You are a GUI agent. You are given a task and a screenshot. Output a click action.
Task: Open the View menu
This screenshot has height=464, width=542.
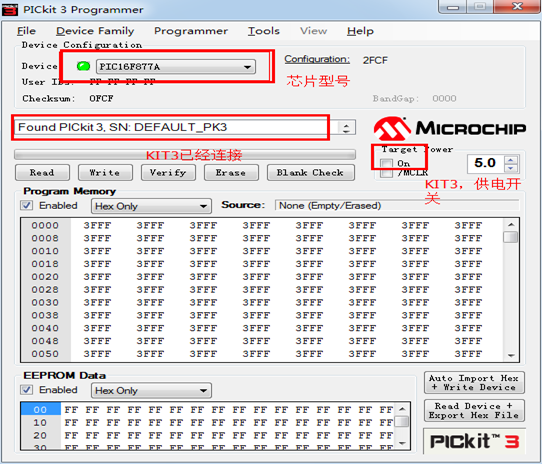(313, 31)
